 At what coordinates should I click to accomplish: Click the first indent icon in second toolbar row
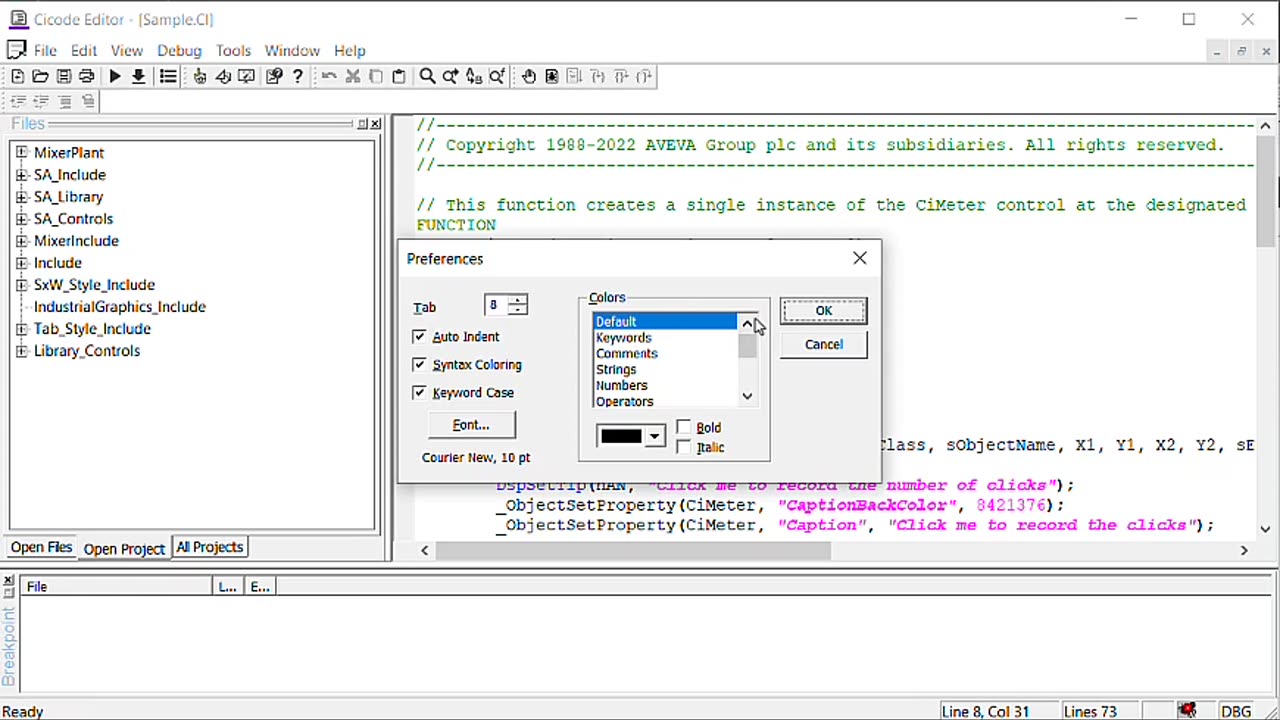tap(18, 101)
